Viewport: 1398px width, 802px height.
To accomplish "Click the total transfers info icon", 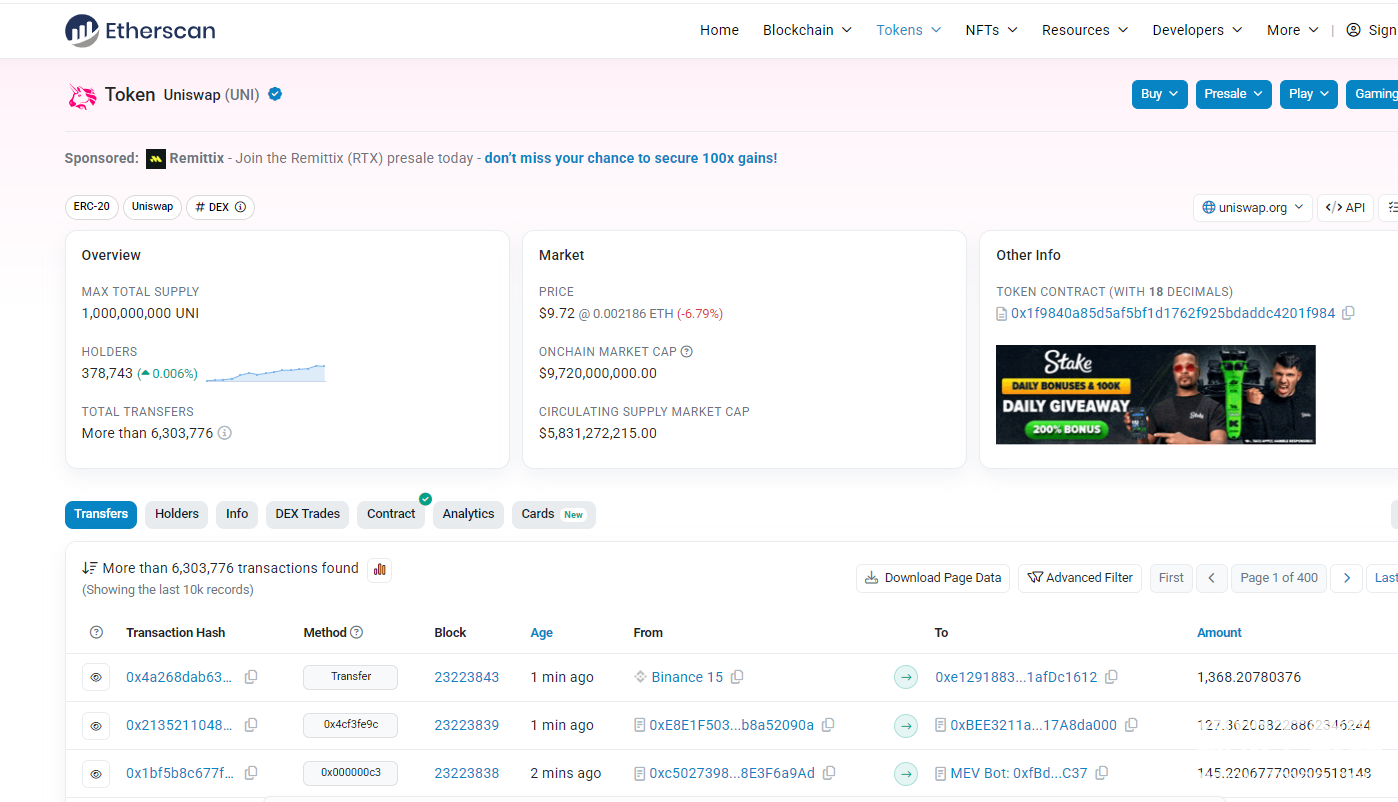I will (x=225, y=433).
